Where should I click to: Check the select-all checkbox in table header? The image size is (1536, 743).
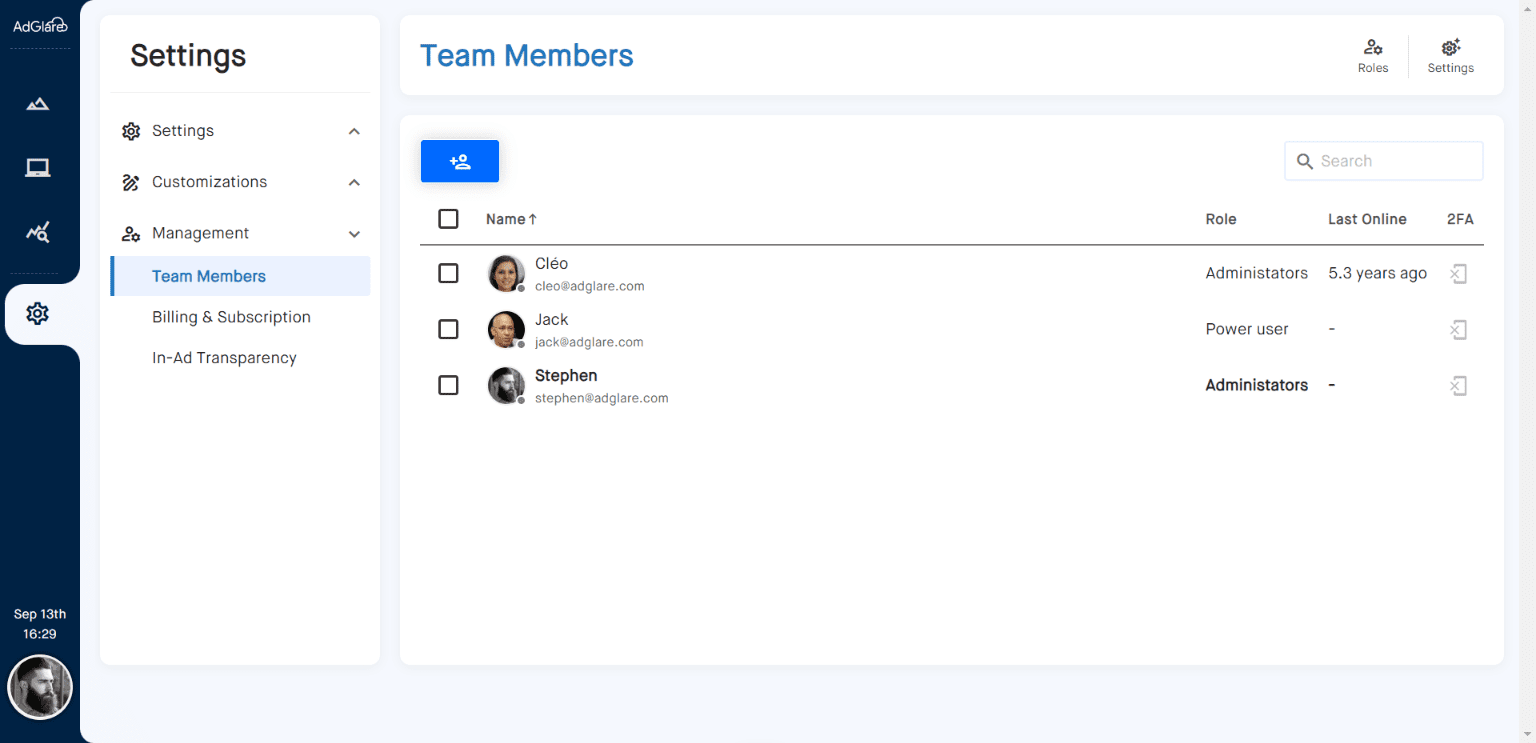click(448, 218)
